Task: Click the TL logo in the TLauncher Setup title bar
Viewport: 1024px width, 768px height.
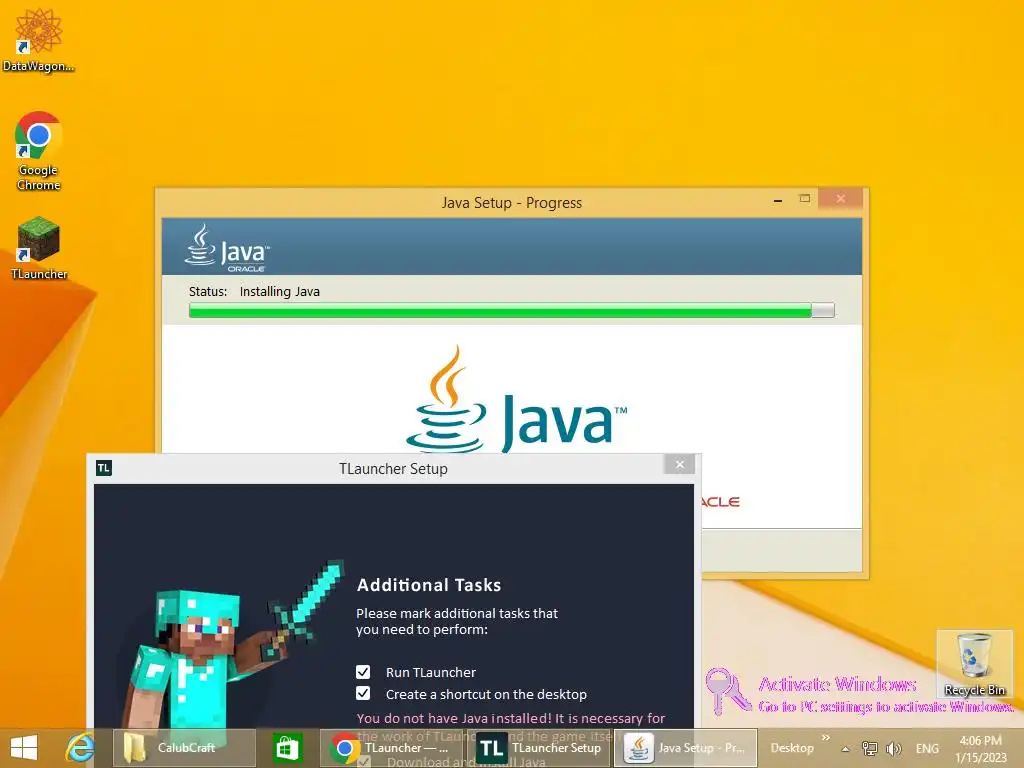Action: pyautogui.click(x=104, y=468)
